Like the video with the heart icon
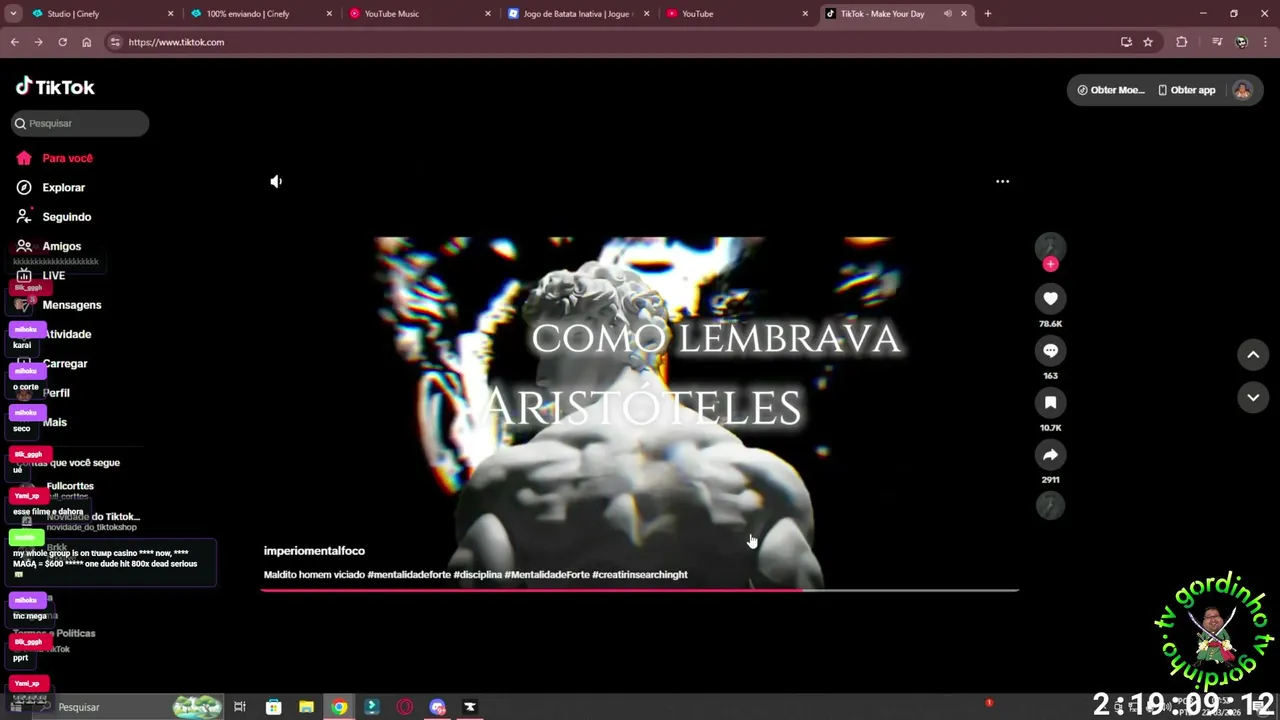Screen dimensions: 1280x720 click(x=1050, y=299)
